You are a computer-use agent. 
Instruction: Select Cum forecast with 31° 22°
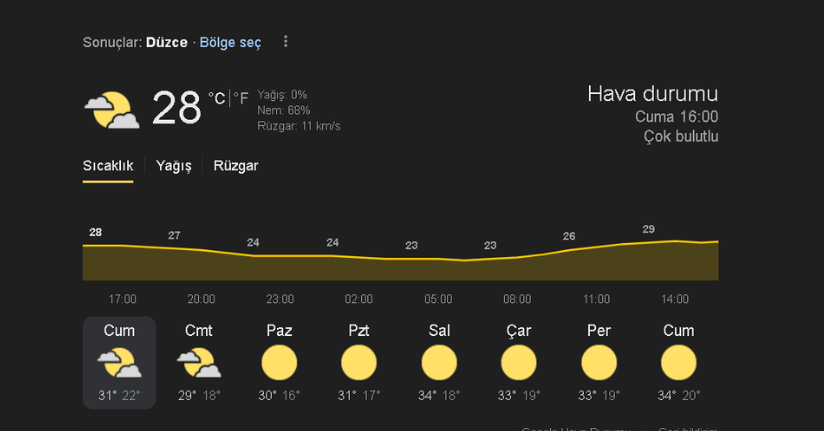[x=119, y=363]
